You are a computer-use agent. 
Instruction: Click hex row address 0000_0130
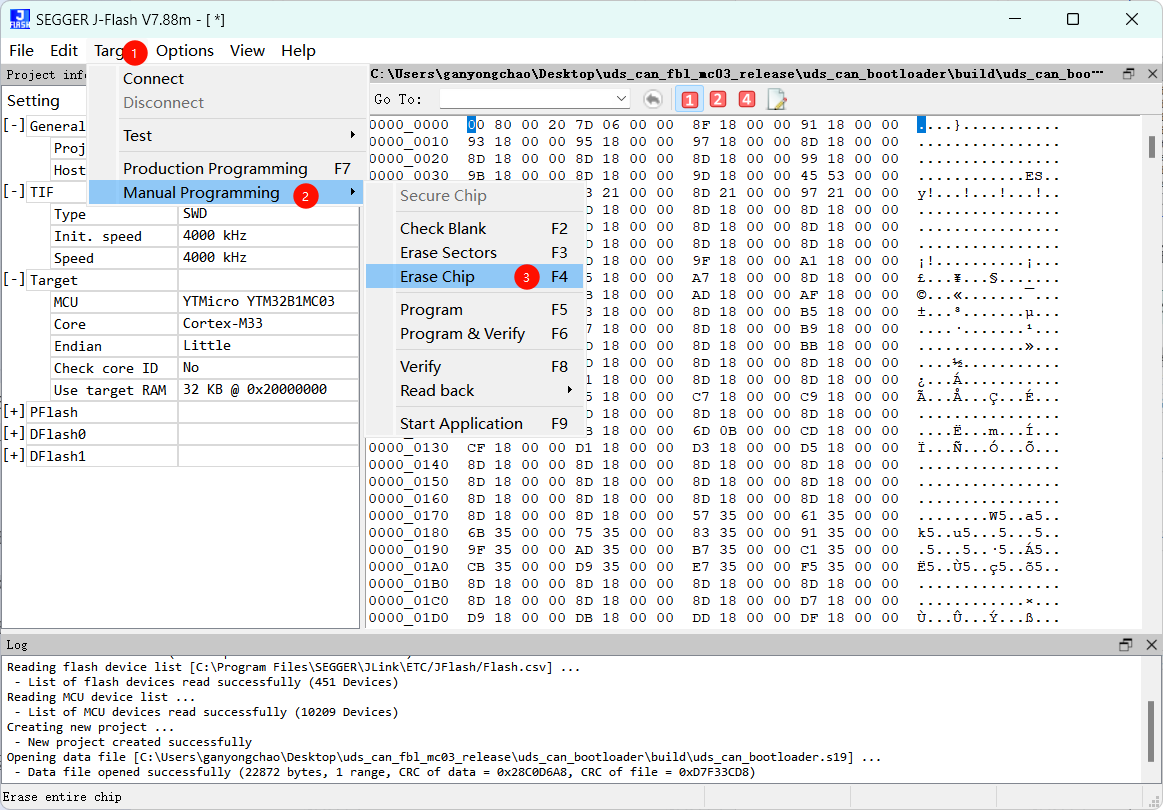click(409, 448)
